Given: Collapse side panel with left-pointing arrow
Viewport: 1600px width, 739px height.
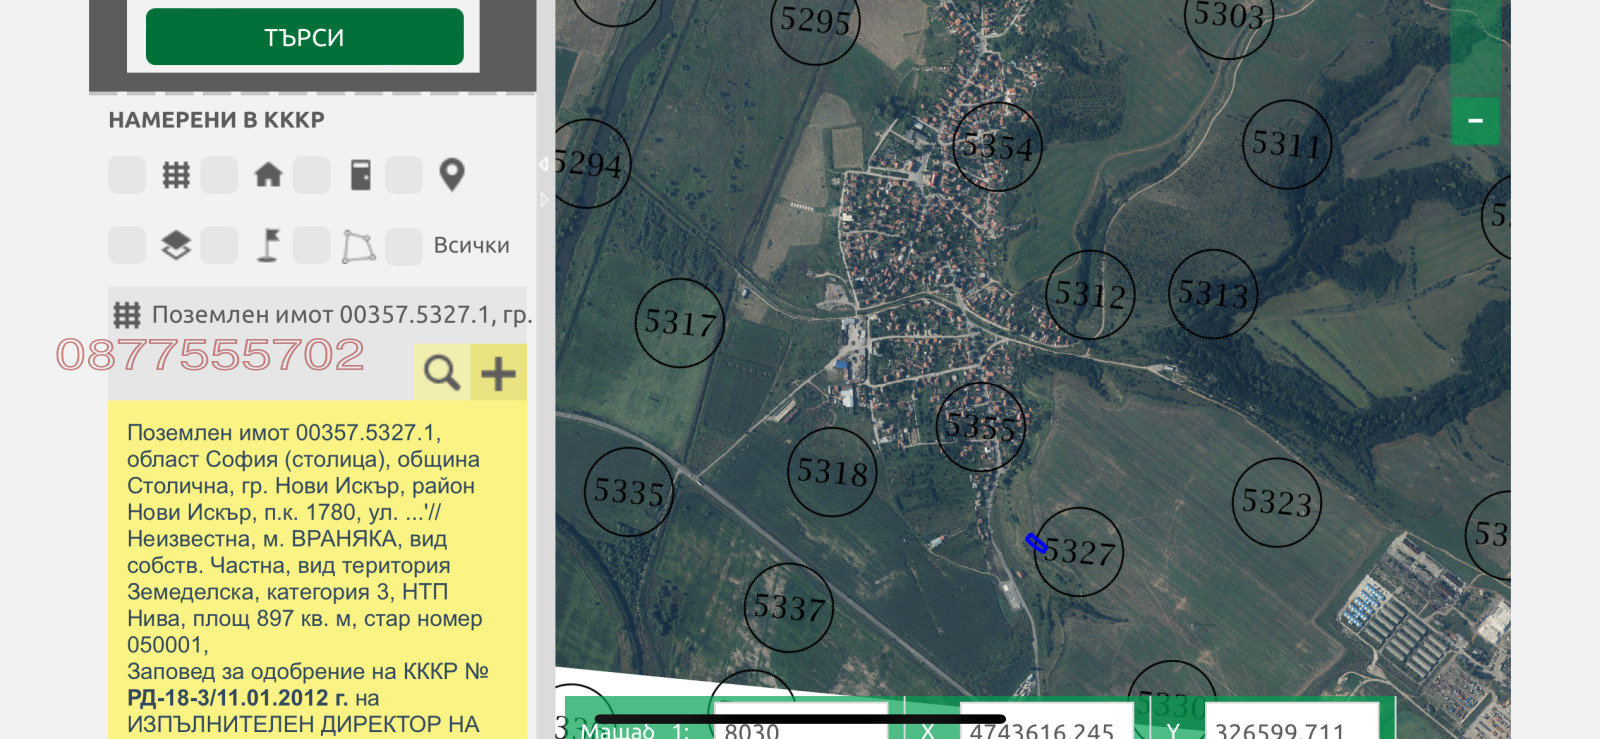Looking at the screenshot, I should pos(544,164).
